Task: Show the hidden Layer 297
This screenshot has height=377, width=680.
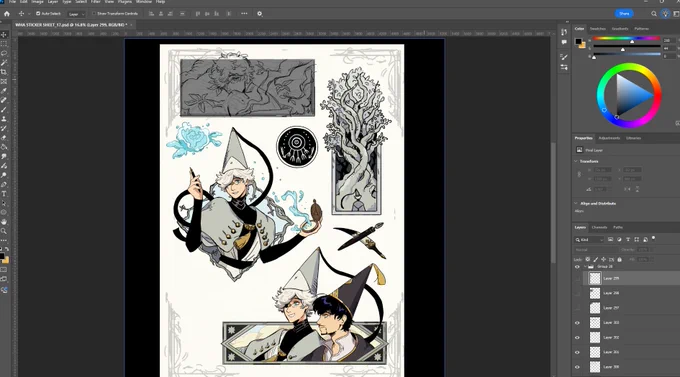Action: (x=577, y=308)
